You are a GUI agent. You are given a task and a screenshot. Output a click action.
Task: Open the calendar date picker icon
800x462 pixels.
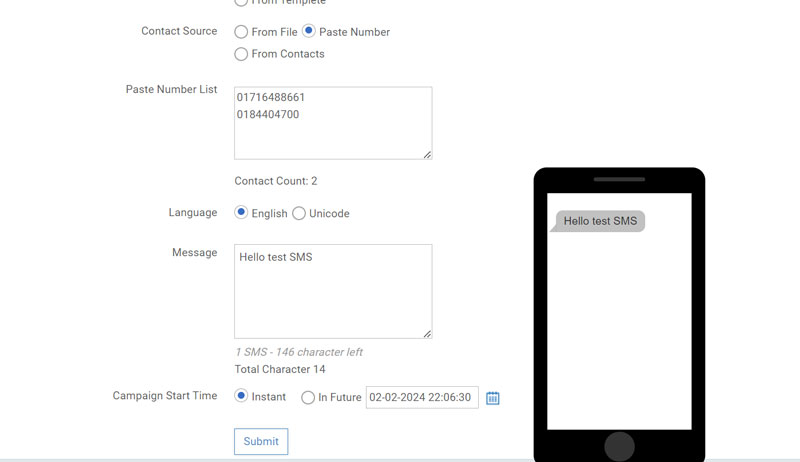[x=492, y=398]
